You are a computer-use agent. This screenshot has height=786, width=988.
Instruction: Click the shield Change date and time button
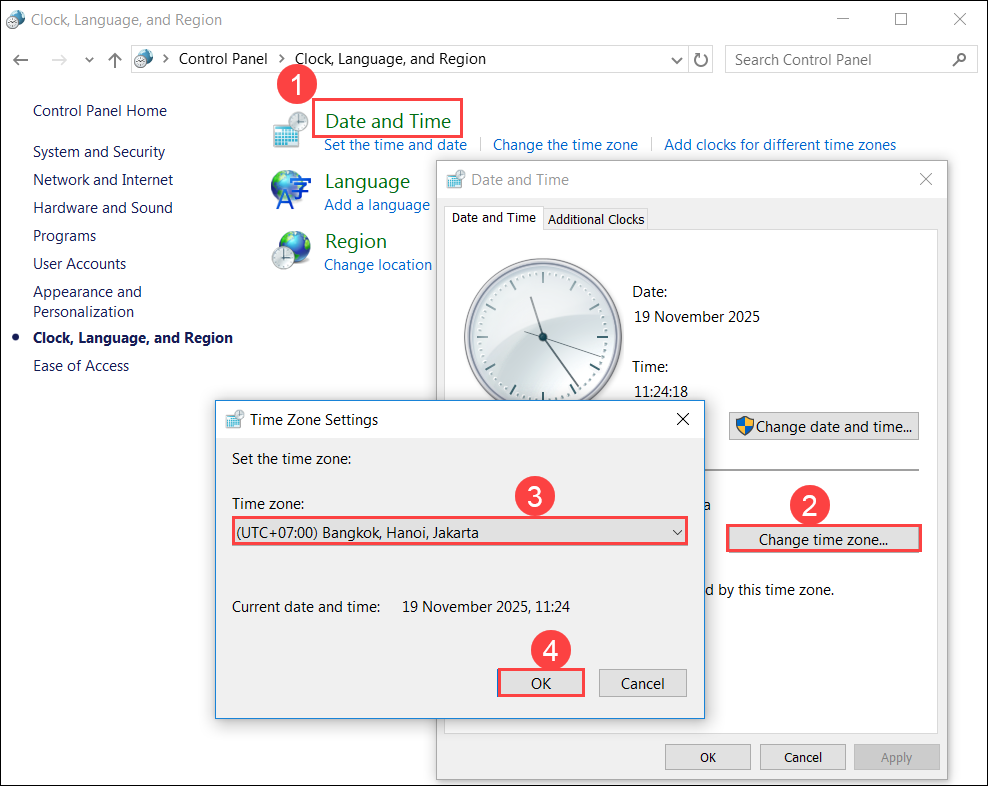(x=823, y=427)
